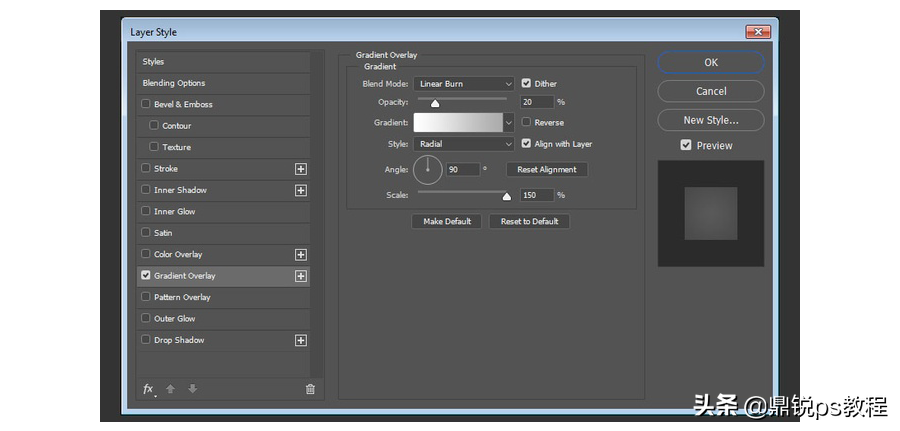Screen dimensions: 900x431
Task: Open the Style dropdown showing Radial
Action: (464, 144)
